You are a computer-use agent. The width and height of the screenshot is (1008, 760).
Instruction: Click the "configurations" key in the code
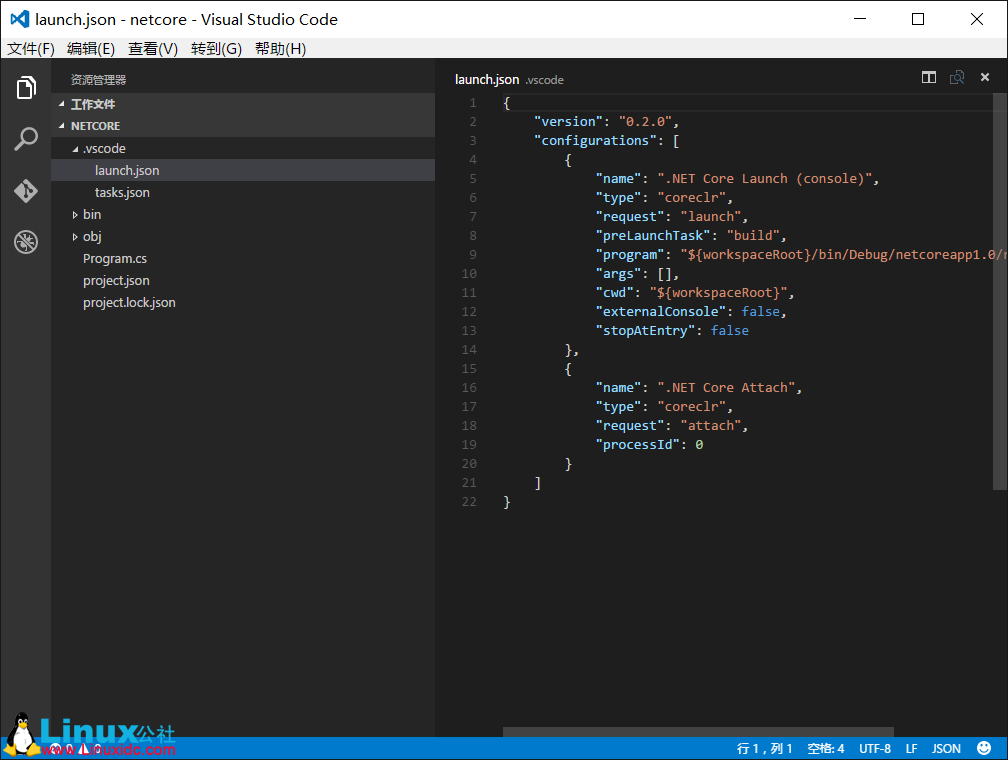tap(595, 140)
